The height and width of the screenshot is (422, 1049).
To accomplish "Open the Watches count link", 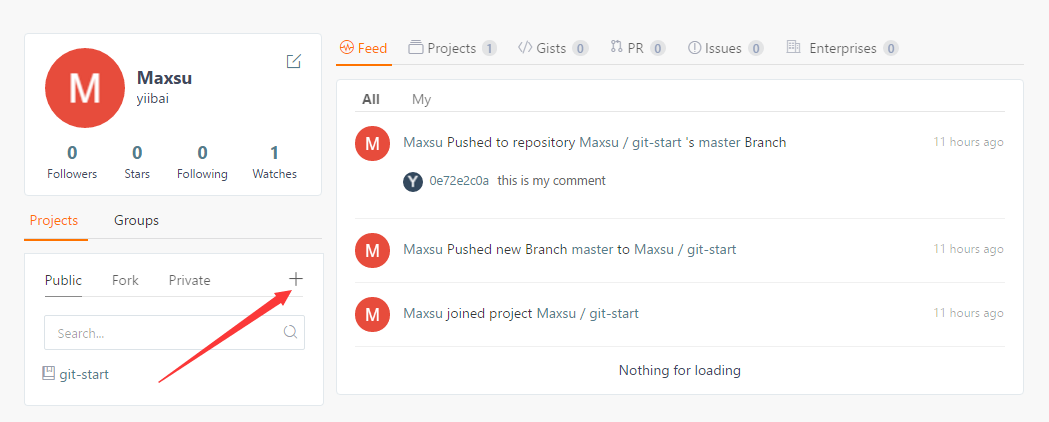I will [274, 162].
